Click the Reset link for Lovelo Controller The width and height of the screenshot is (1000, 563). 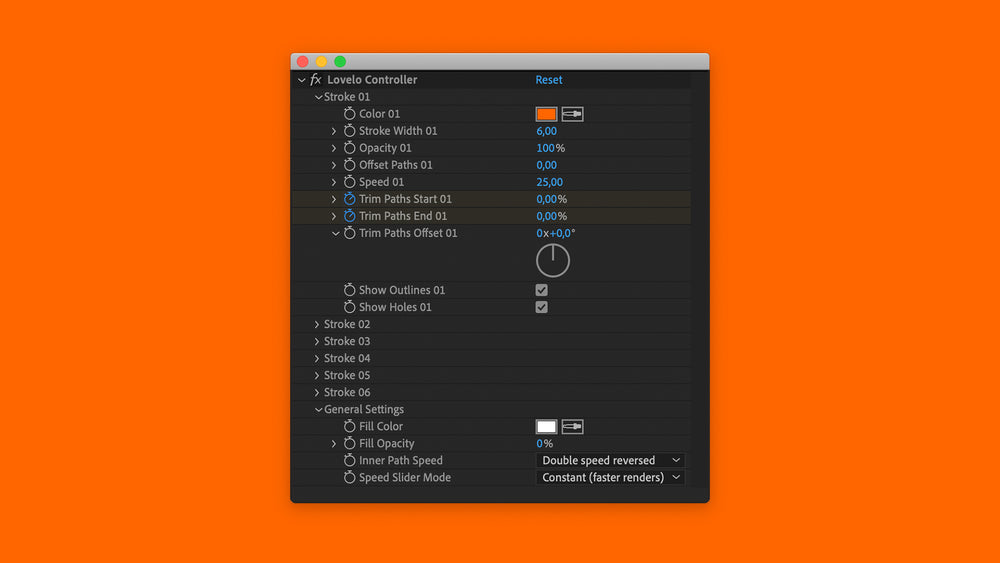[x=549, y=80]
